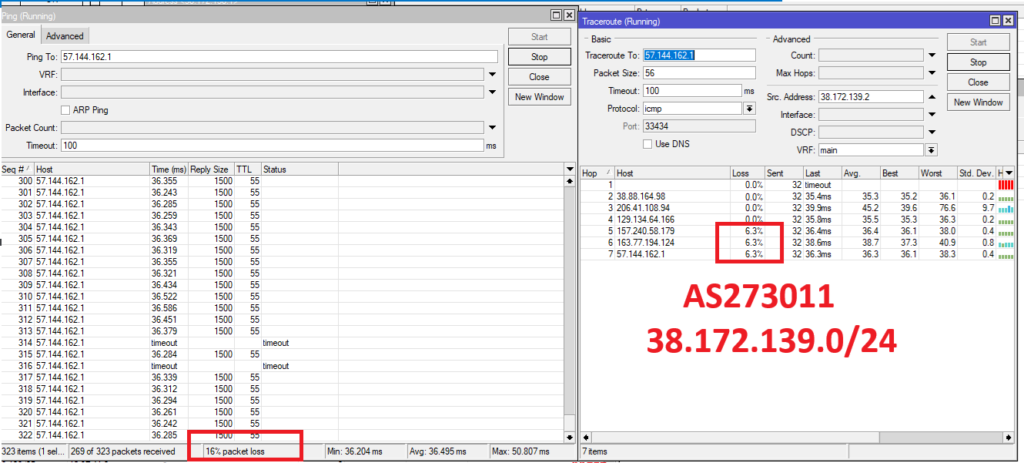Expand the Max Hops field arrow
This screenshot has height=463, width=1024.
click(x=932, y=73)
